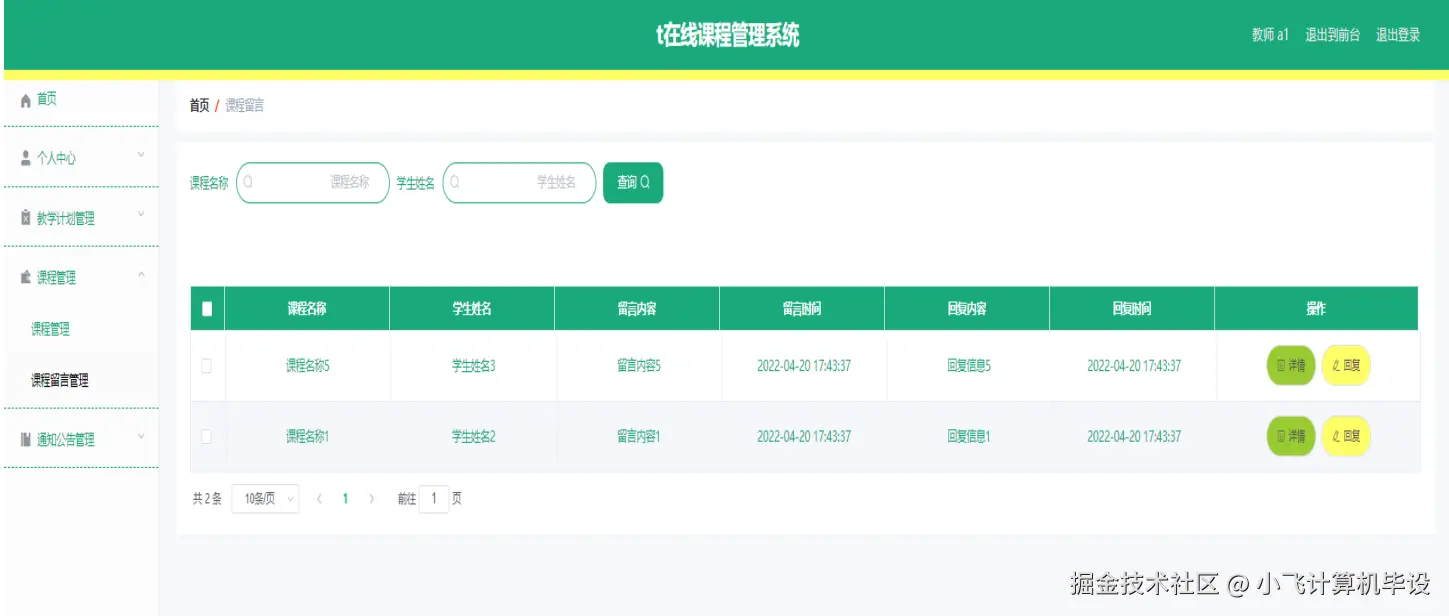Expand the 通知公告管理 menu chevron
The width and height of the screenshot is (1449, 616).
tap(141, 436)
